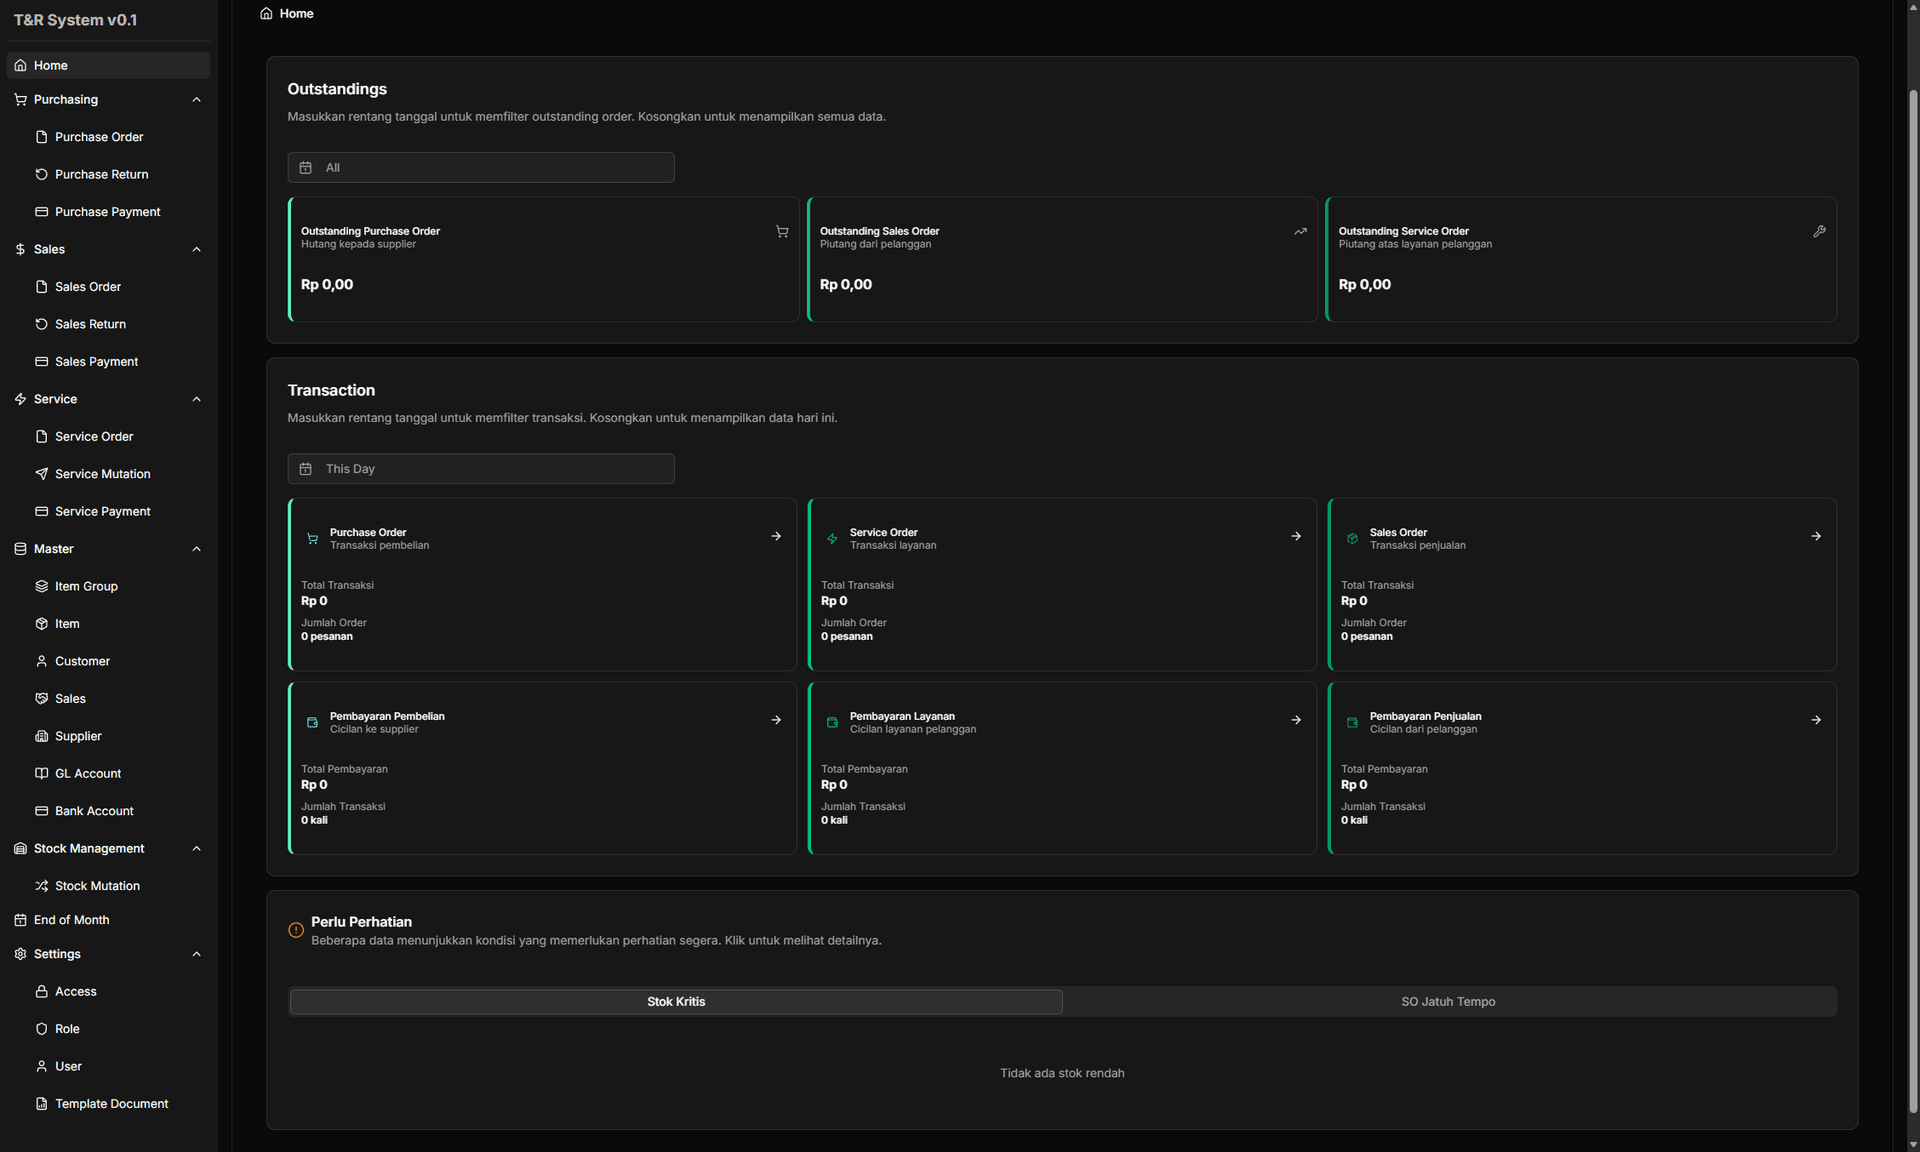The width and height of the screenshot is (1920, 1152).
Task: Open Purchase Order transaction via arrow icon
Action: pyautogui.click(x=776, y=536)
